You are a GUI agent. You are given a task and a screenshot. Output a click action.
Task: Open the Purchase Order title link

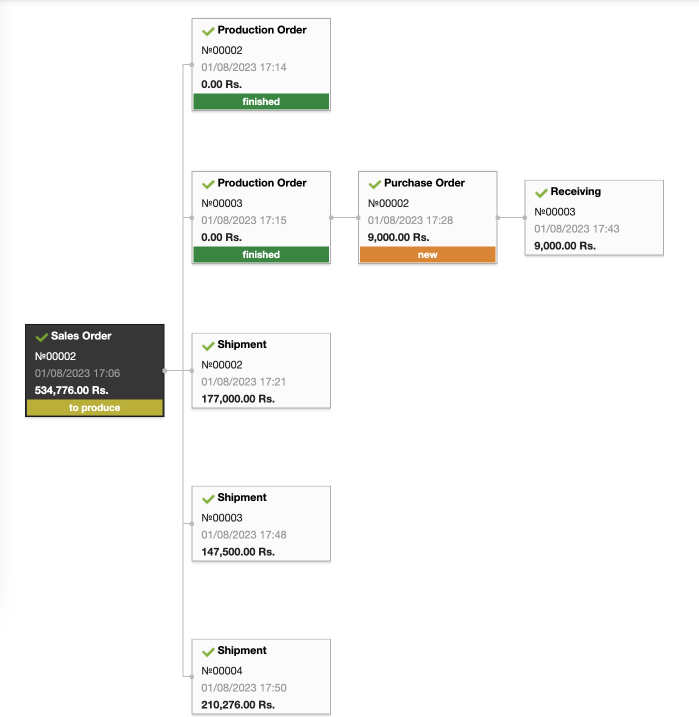coord(424,183)
